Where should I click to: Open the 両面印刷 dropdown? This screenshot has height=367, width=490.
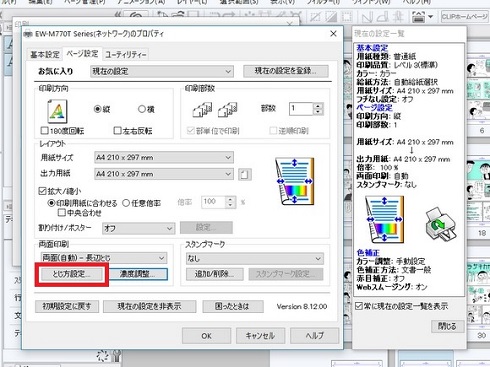(104, 258)
